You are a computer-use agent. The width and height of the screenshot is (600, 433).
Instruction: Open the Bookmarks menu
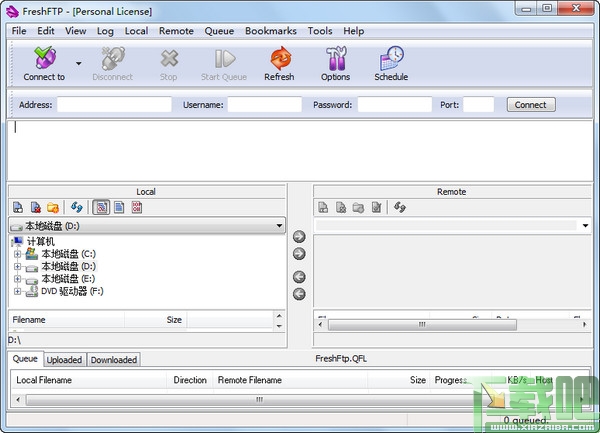[271, 31]
